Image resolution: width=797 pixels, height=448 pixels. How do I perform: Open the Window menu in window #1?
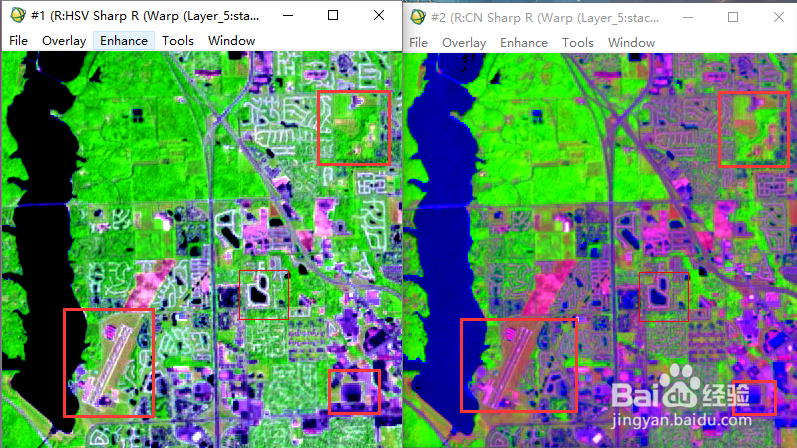click(231, 41)
